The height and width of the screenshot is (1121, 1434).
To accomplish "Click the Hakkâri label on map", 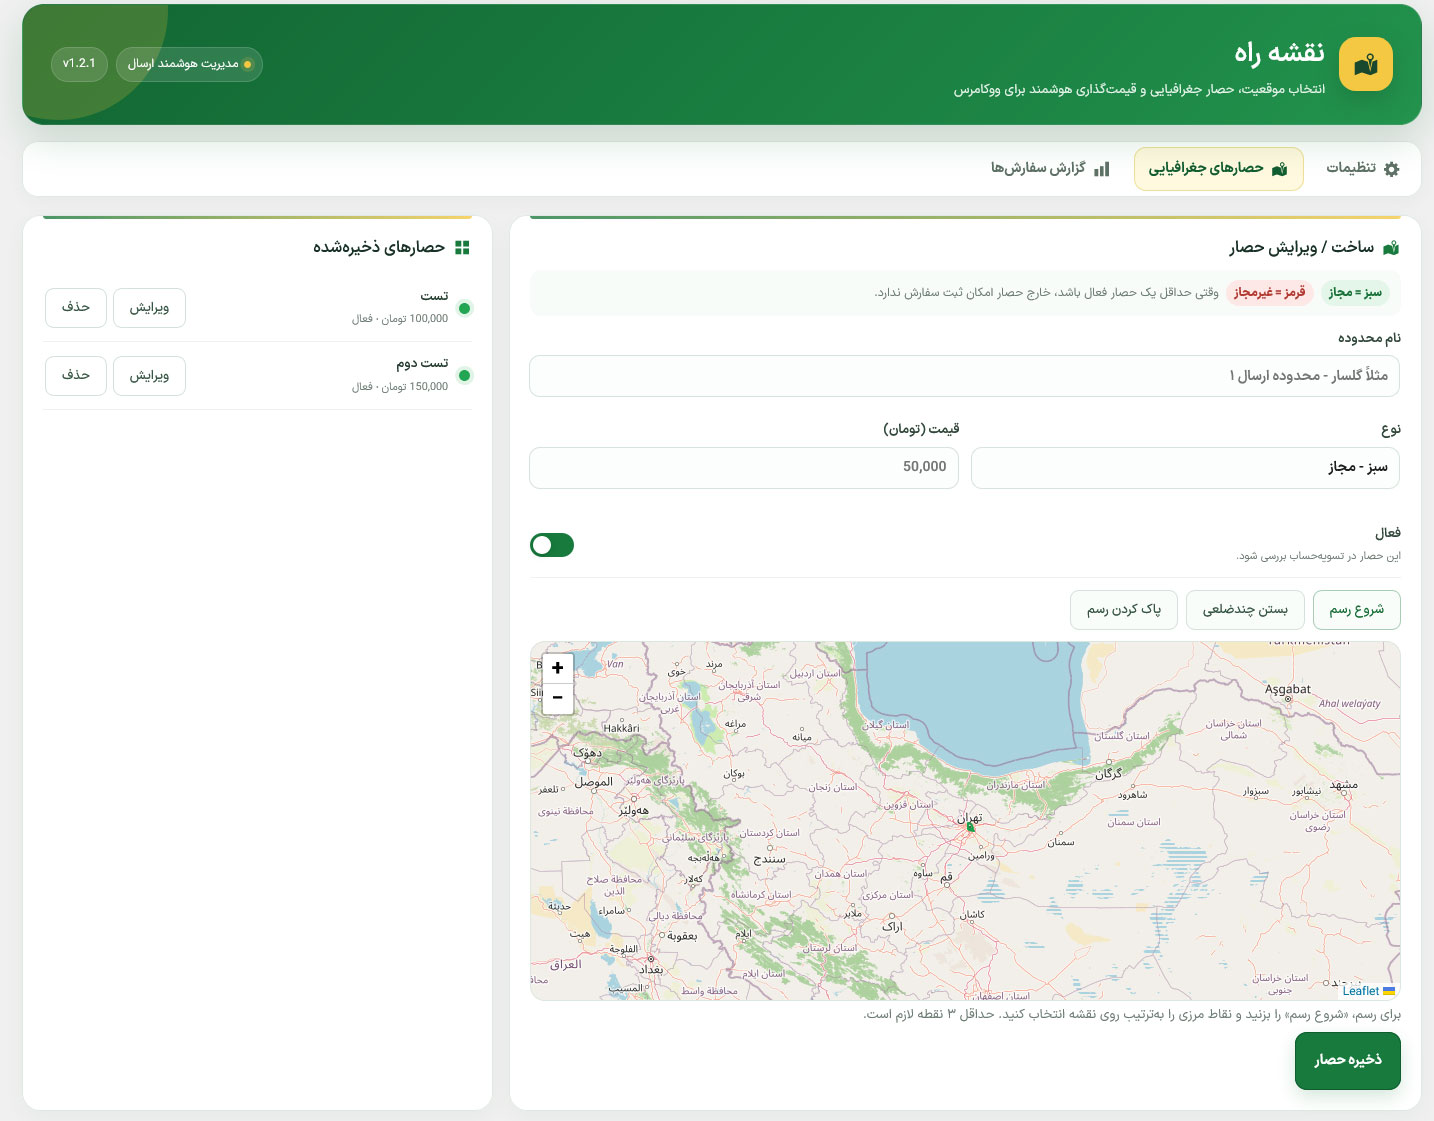I will coord(621,728).
